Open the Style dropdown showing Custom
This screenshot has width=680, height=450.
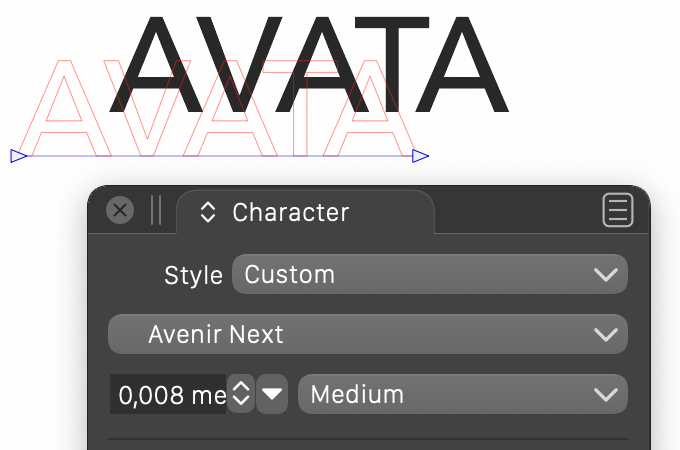[430, 274]
